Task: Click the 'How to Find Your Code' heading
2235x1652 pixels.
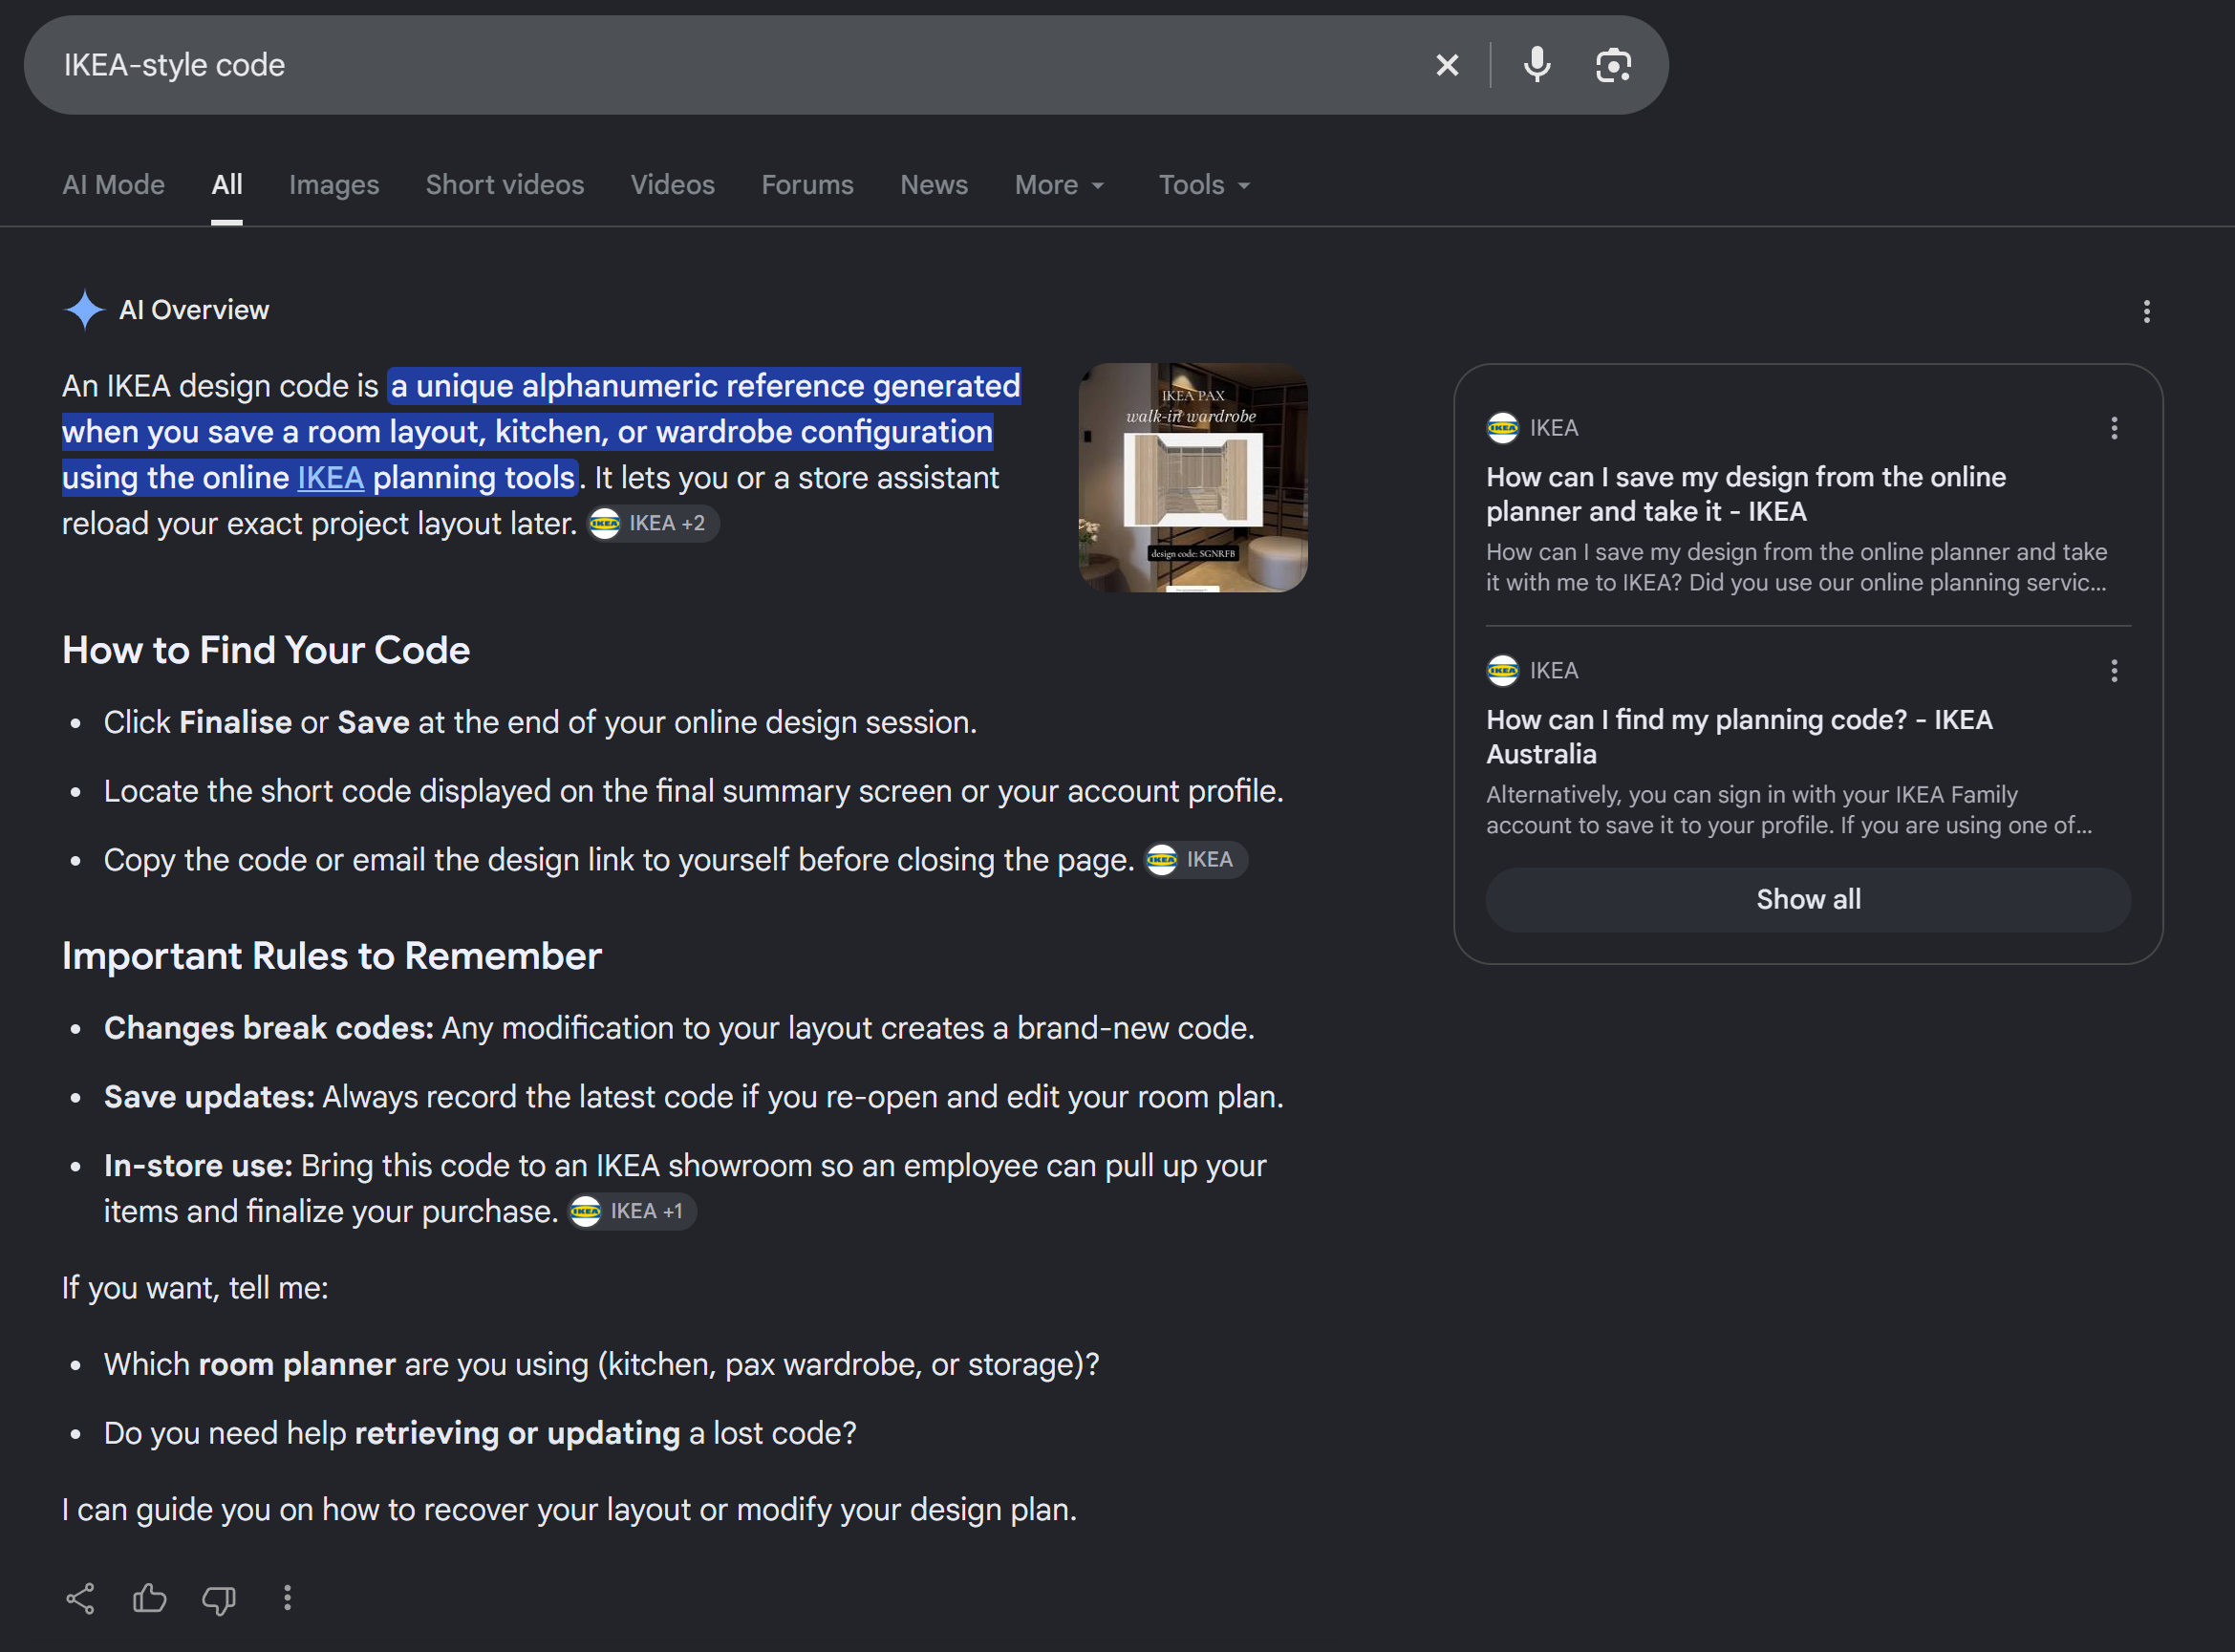Action: point(266,651)
